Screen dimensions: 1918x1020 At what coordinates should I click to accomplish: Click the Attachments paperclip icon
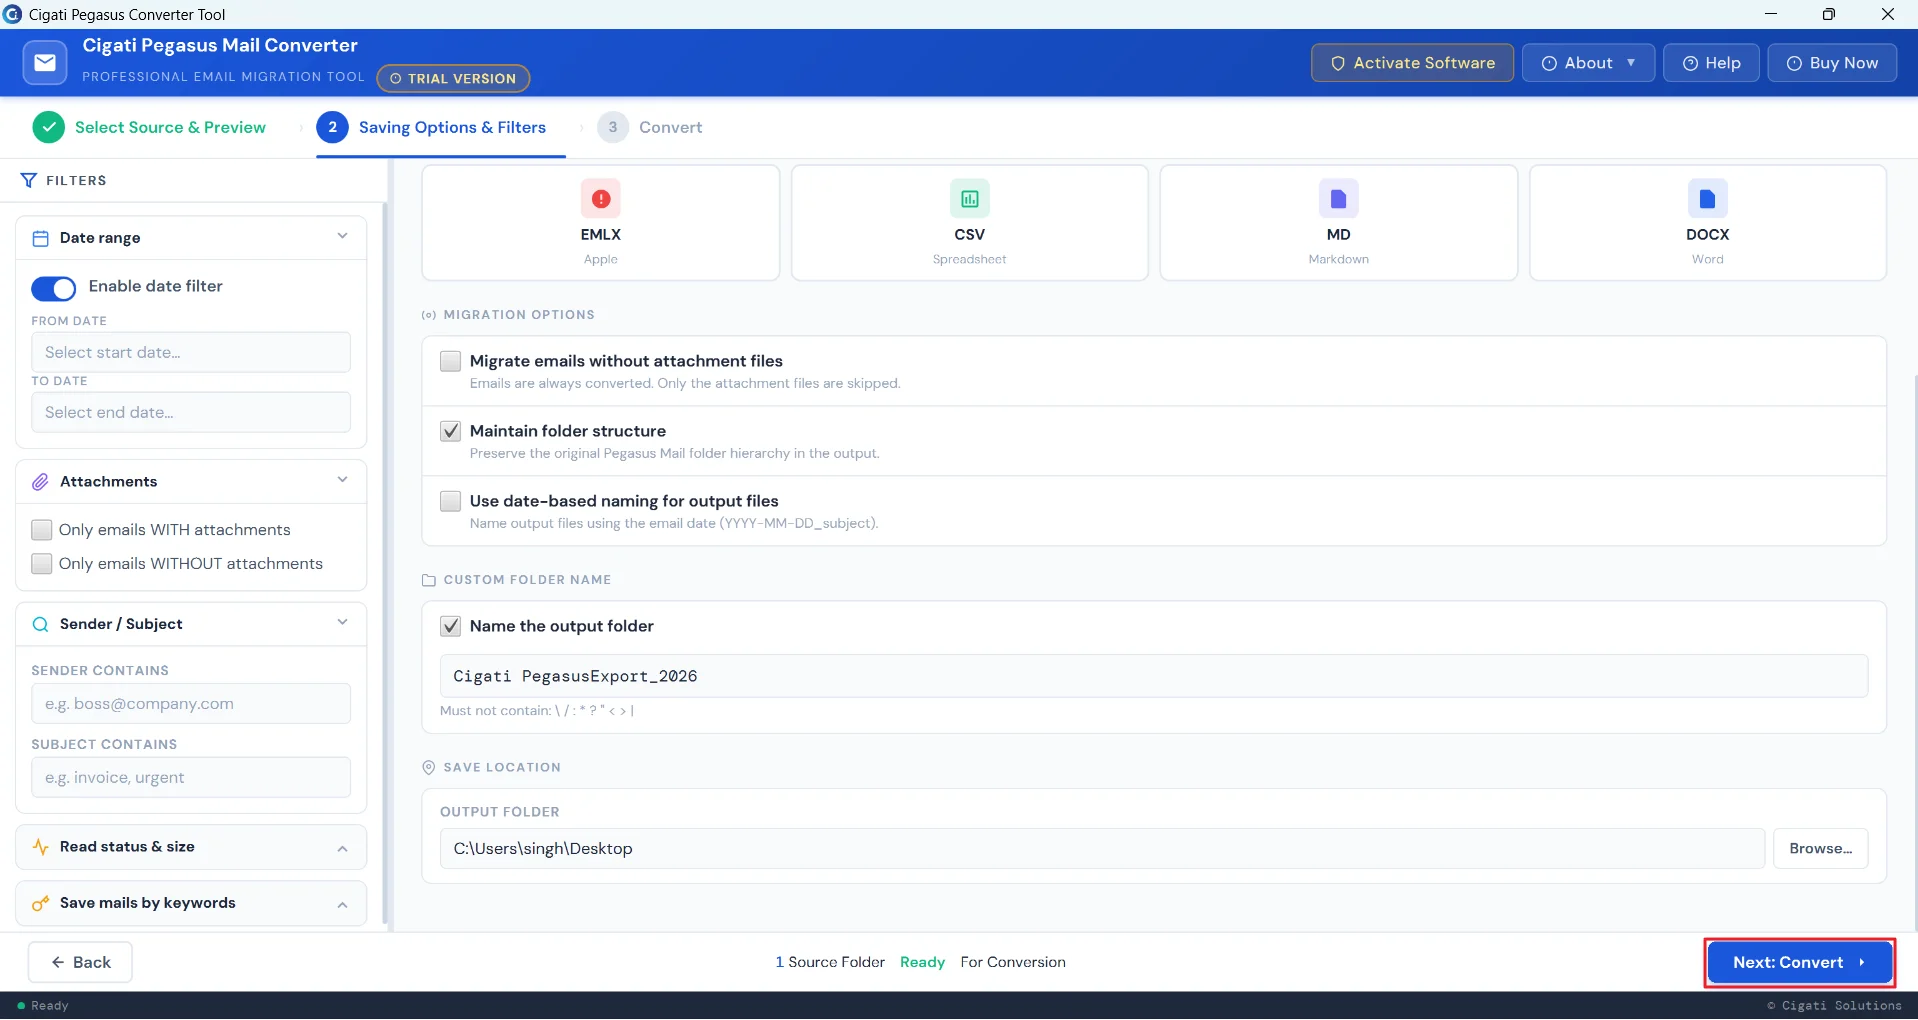[x=41, y=482]
